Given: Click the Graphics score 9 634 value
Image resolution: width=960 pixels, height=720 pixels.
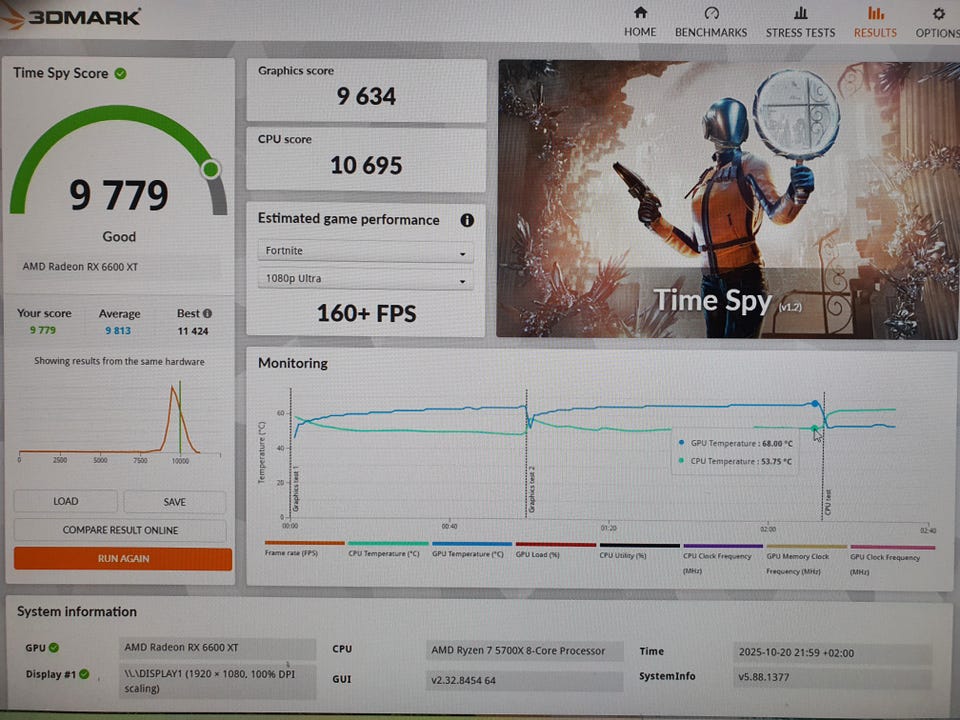Looking at the screenshot, I should pyautogui.click(x=366, y=96).
